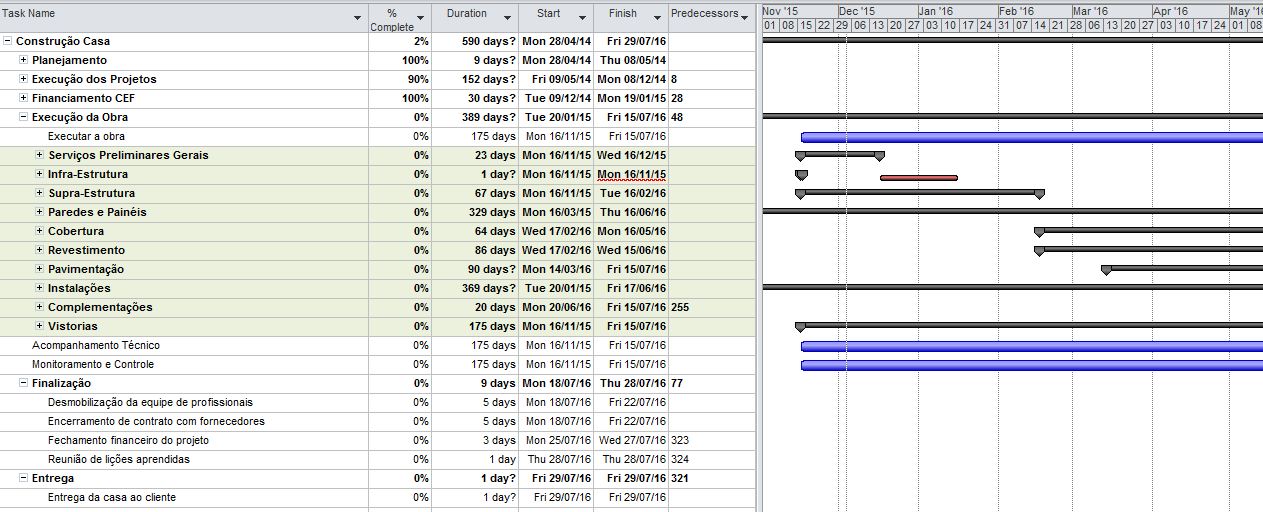Screen dimensions: 1263x512
Task: Collapse the Execução da Obra group
Action: tap(24, 118)
